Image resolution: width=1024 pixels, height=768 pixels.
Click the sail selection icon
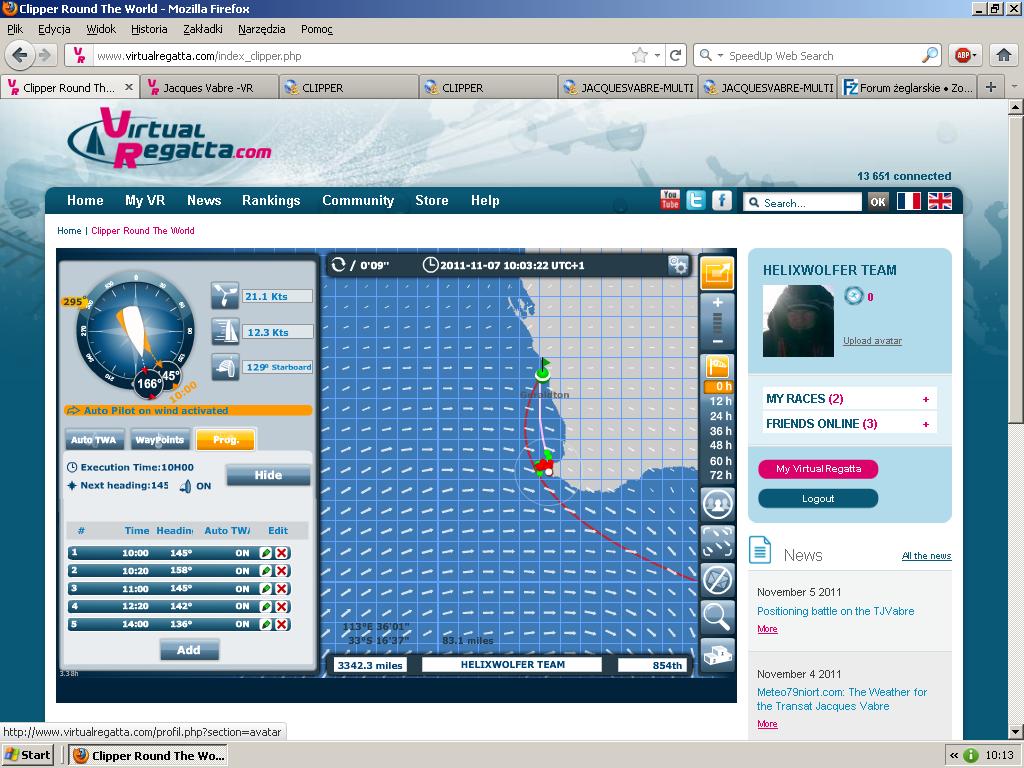pyautogui.click(x=226, y=331)
